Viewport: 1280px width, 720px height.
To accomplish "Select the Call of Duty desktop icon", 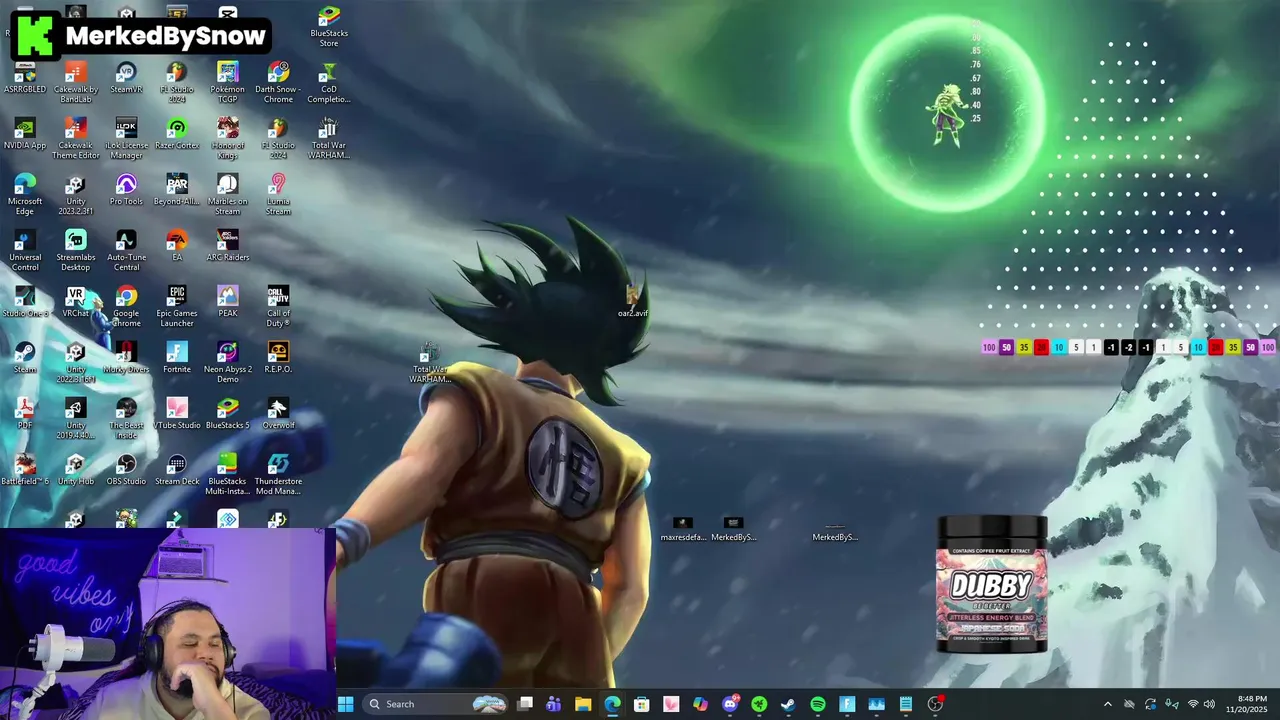I will tap(278, 307).
